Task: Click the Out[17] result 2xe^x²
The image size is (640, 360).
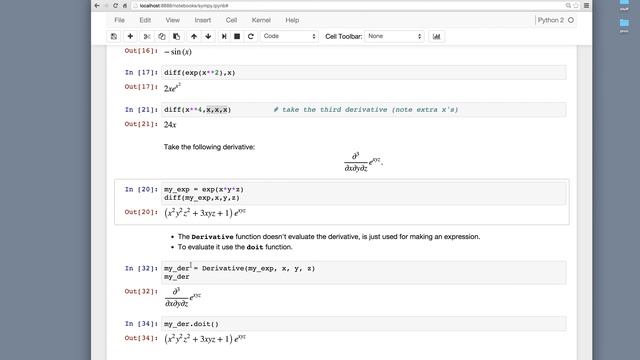Action: [172, 87]
